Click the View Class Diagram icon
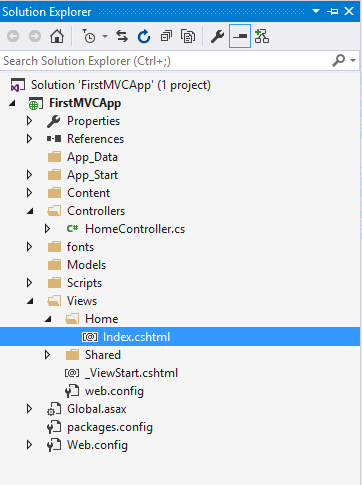 (x=262, y=36)
